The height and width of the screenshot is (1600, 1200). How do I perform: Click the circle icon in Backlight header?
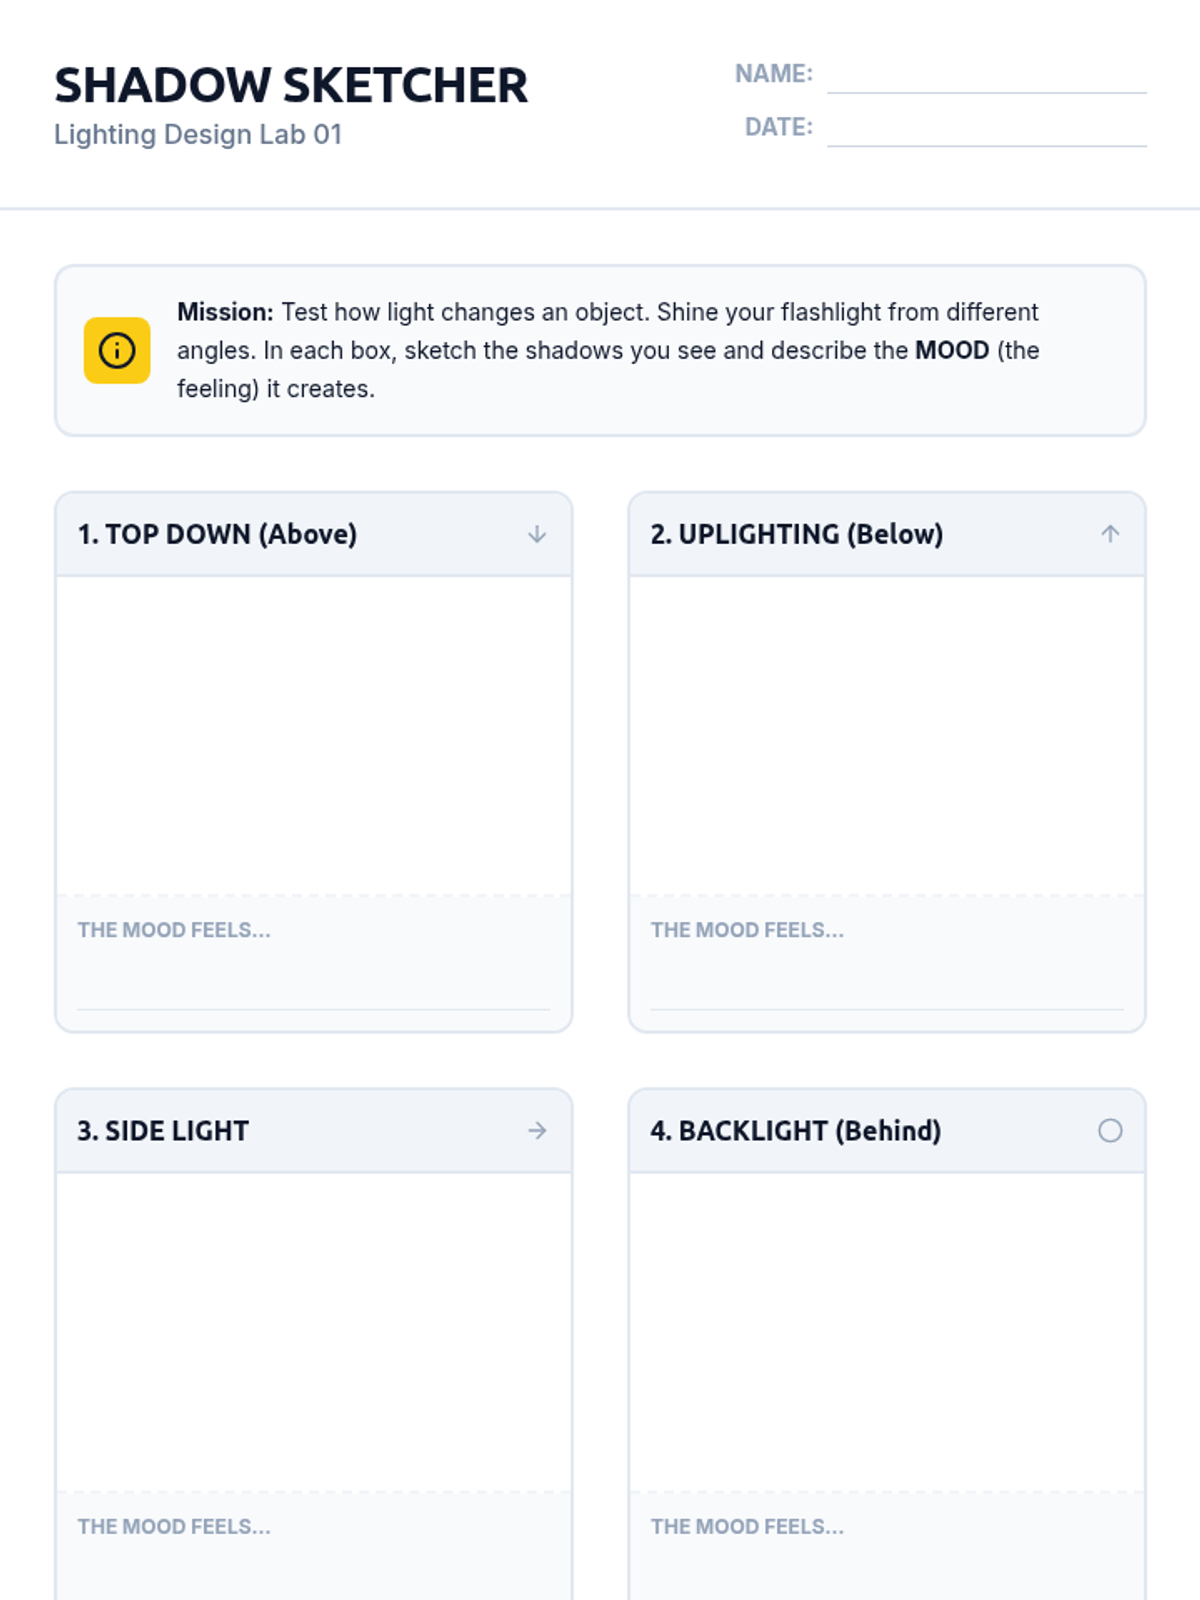[x=1110, y=1131]
